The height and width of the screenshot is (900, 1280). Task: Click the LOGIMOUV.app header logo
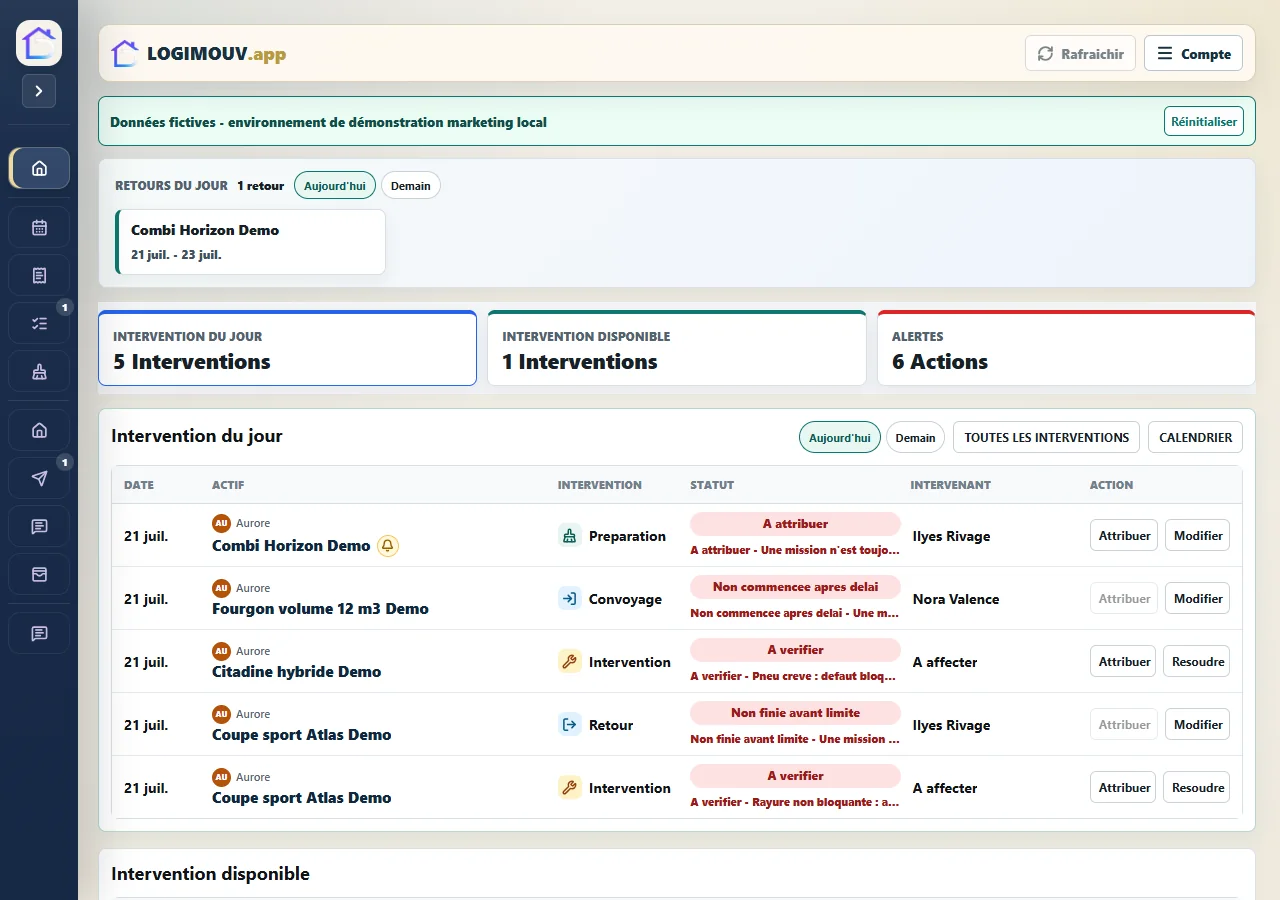click(198, 54)
